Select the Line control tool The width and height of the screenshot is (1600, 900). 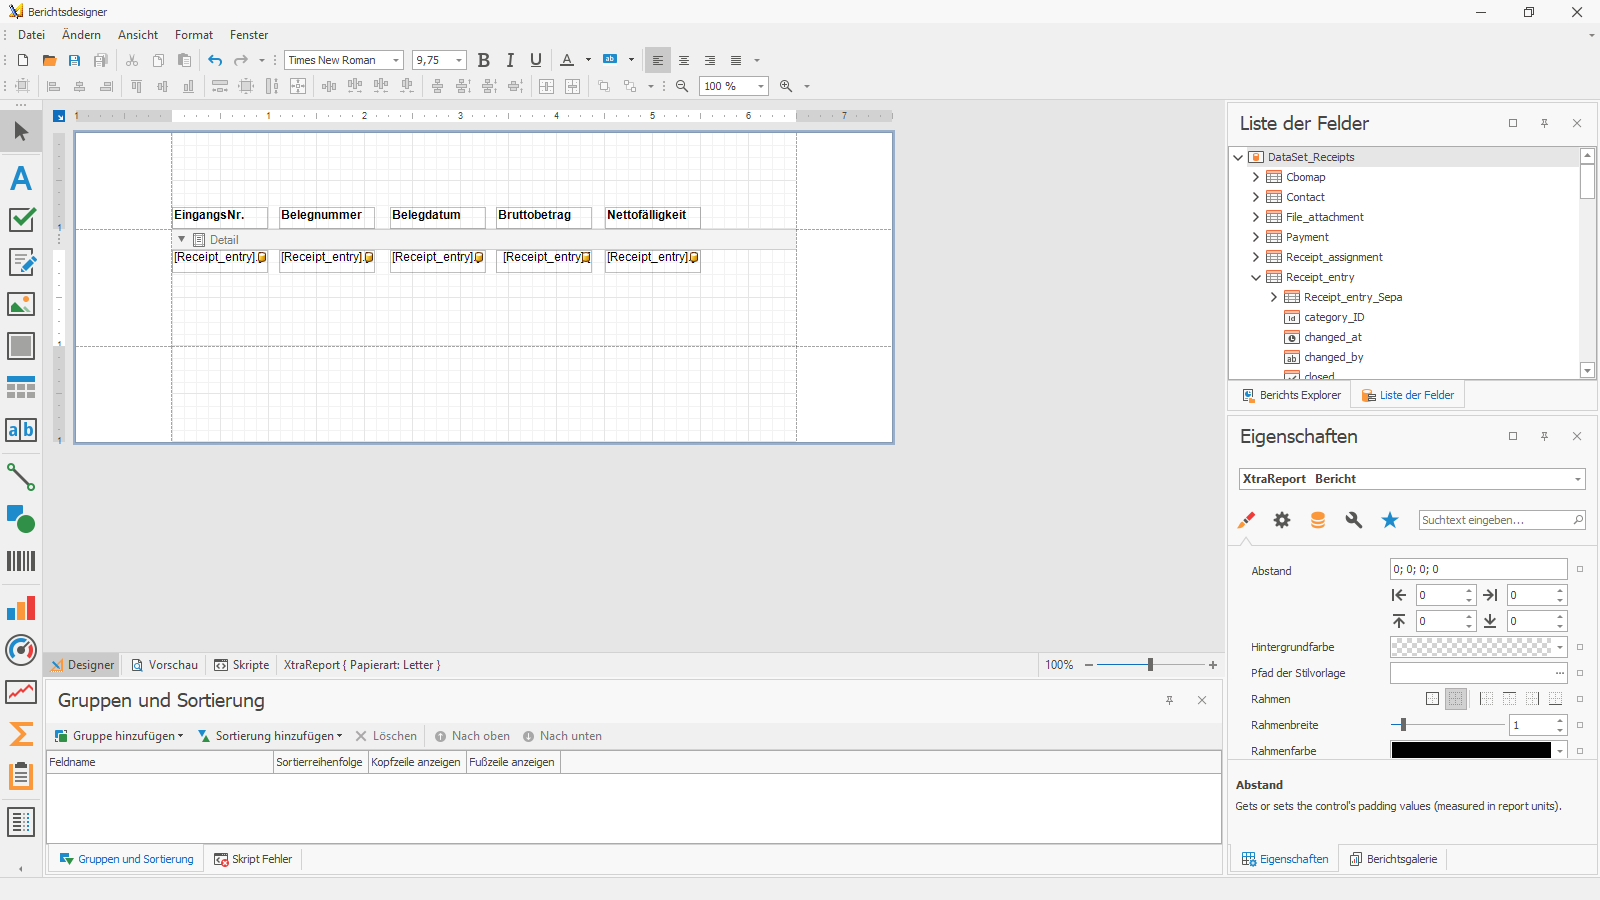[x=21, y=477]
